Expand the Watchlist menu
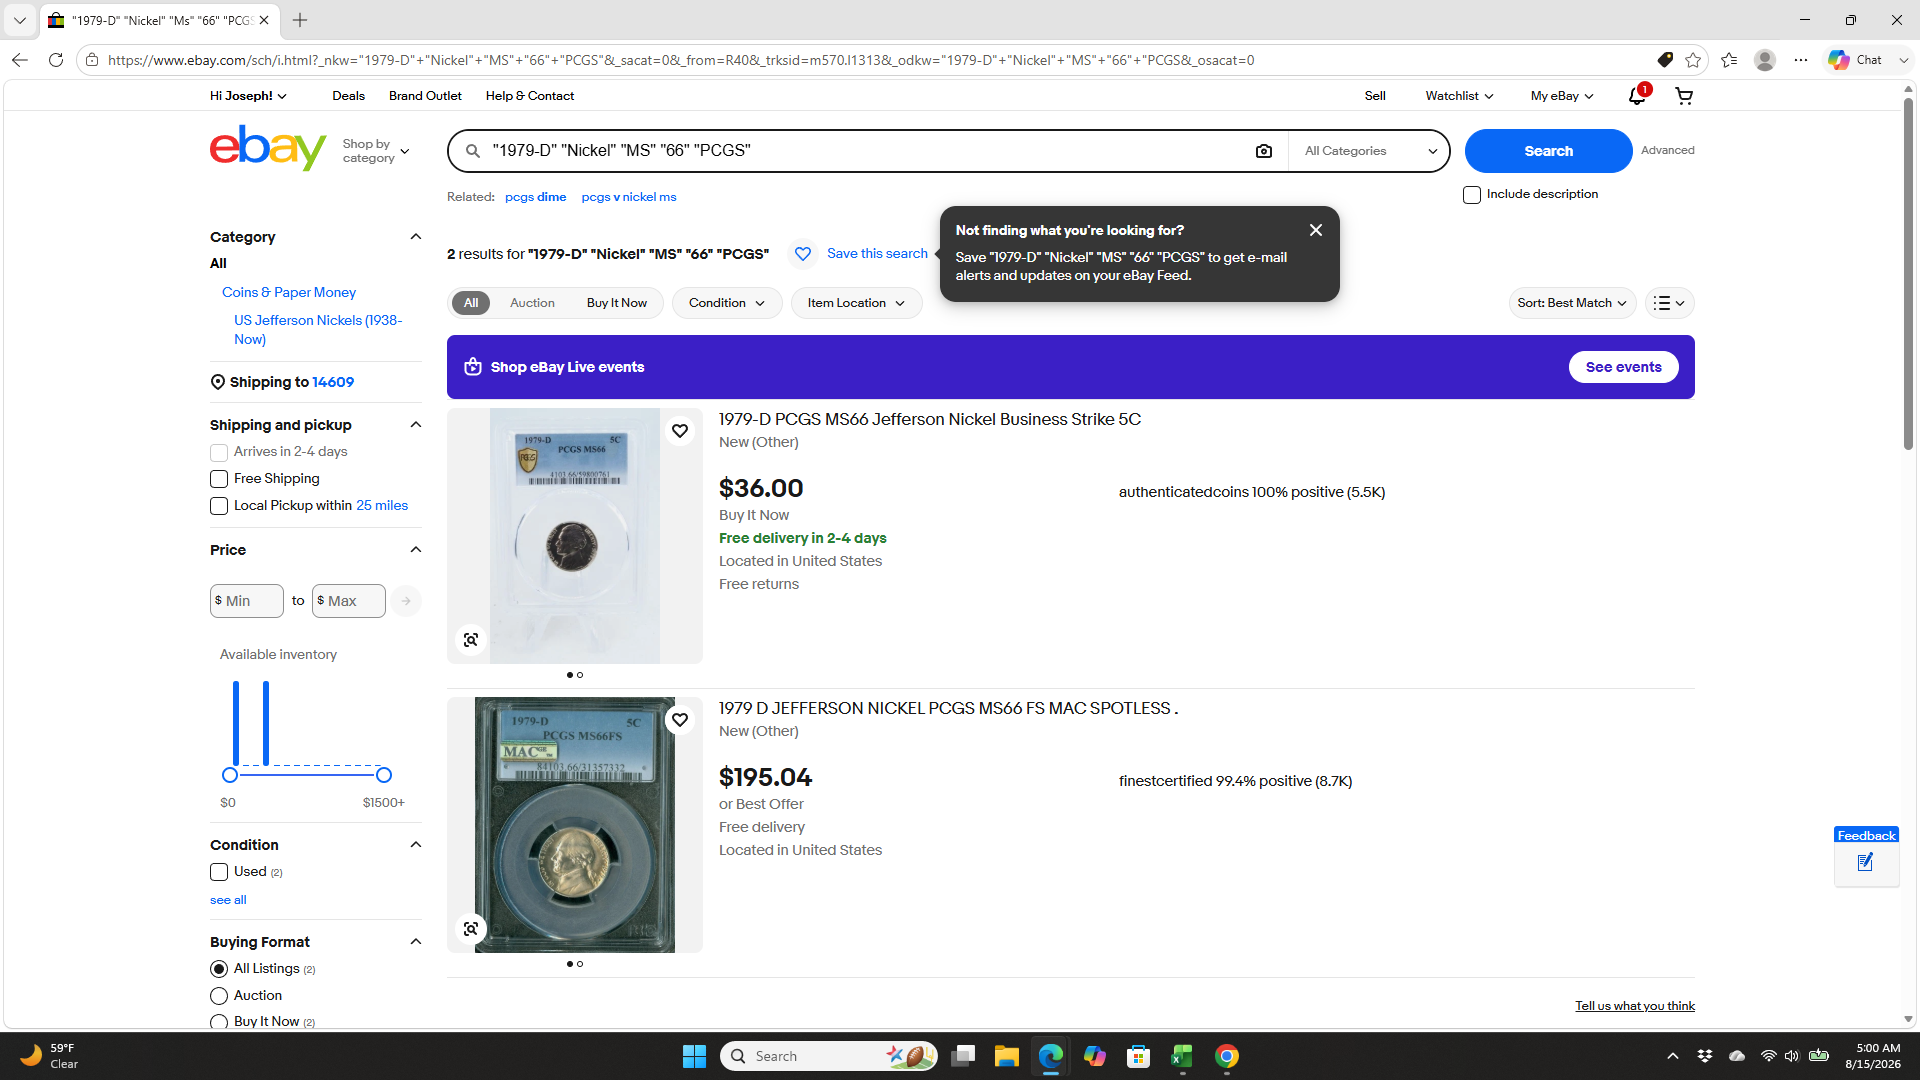 (x=1459, y=96)
